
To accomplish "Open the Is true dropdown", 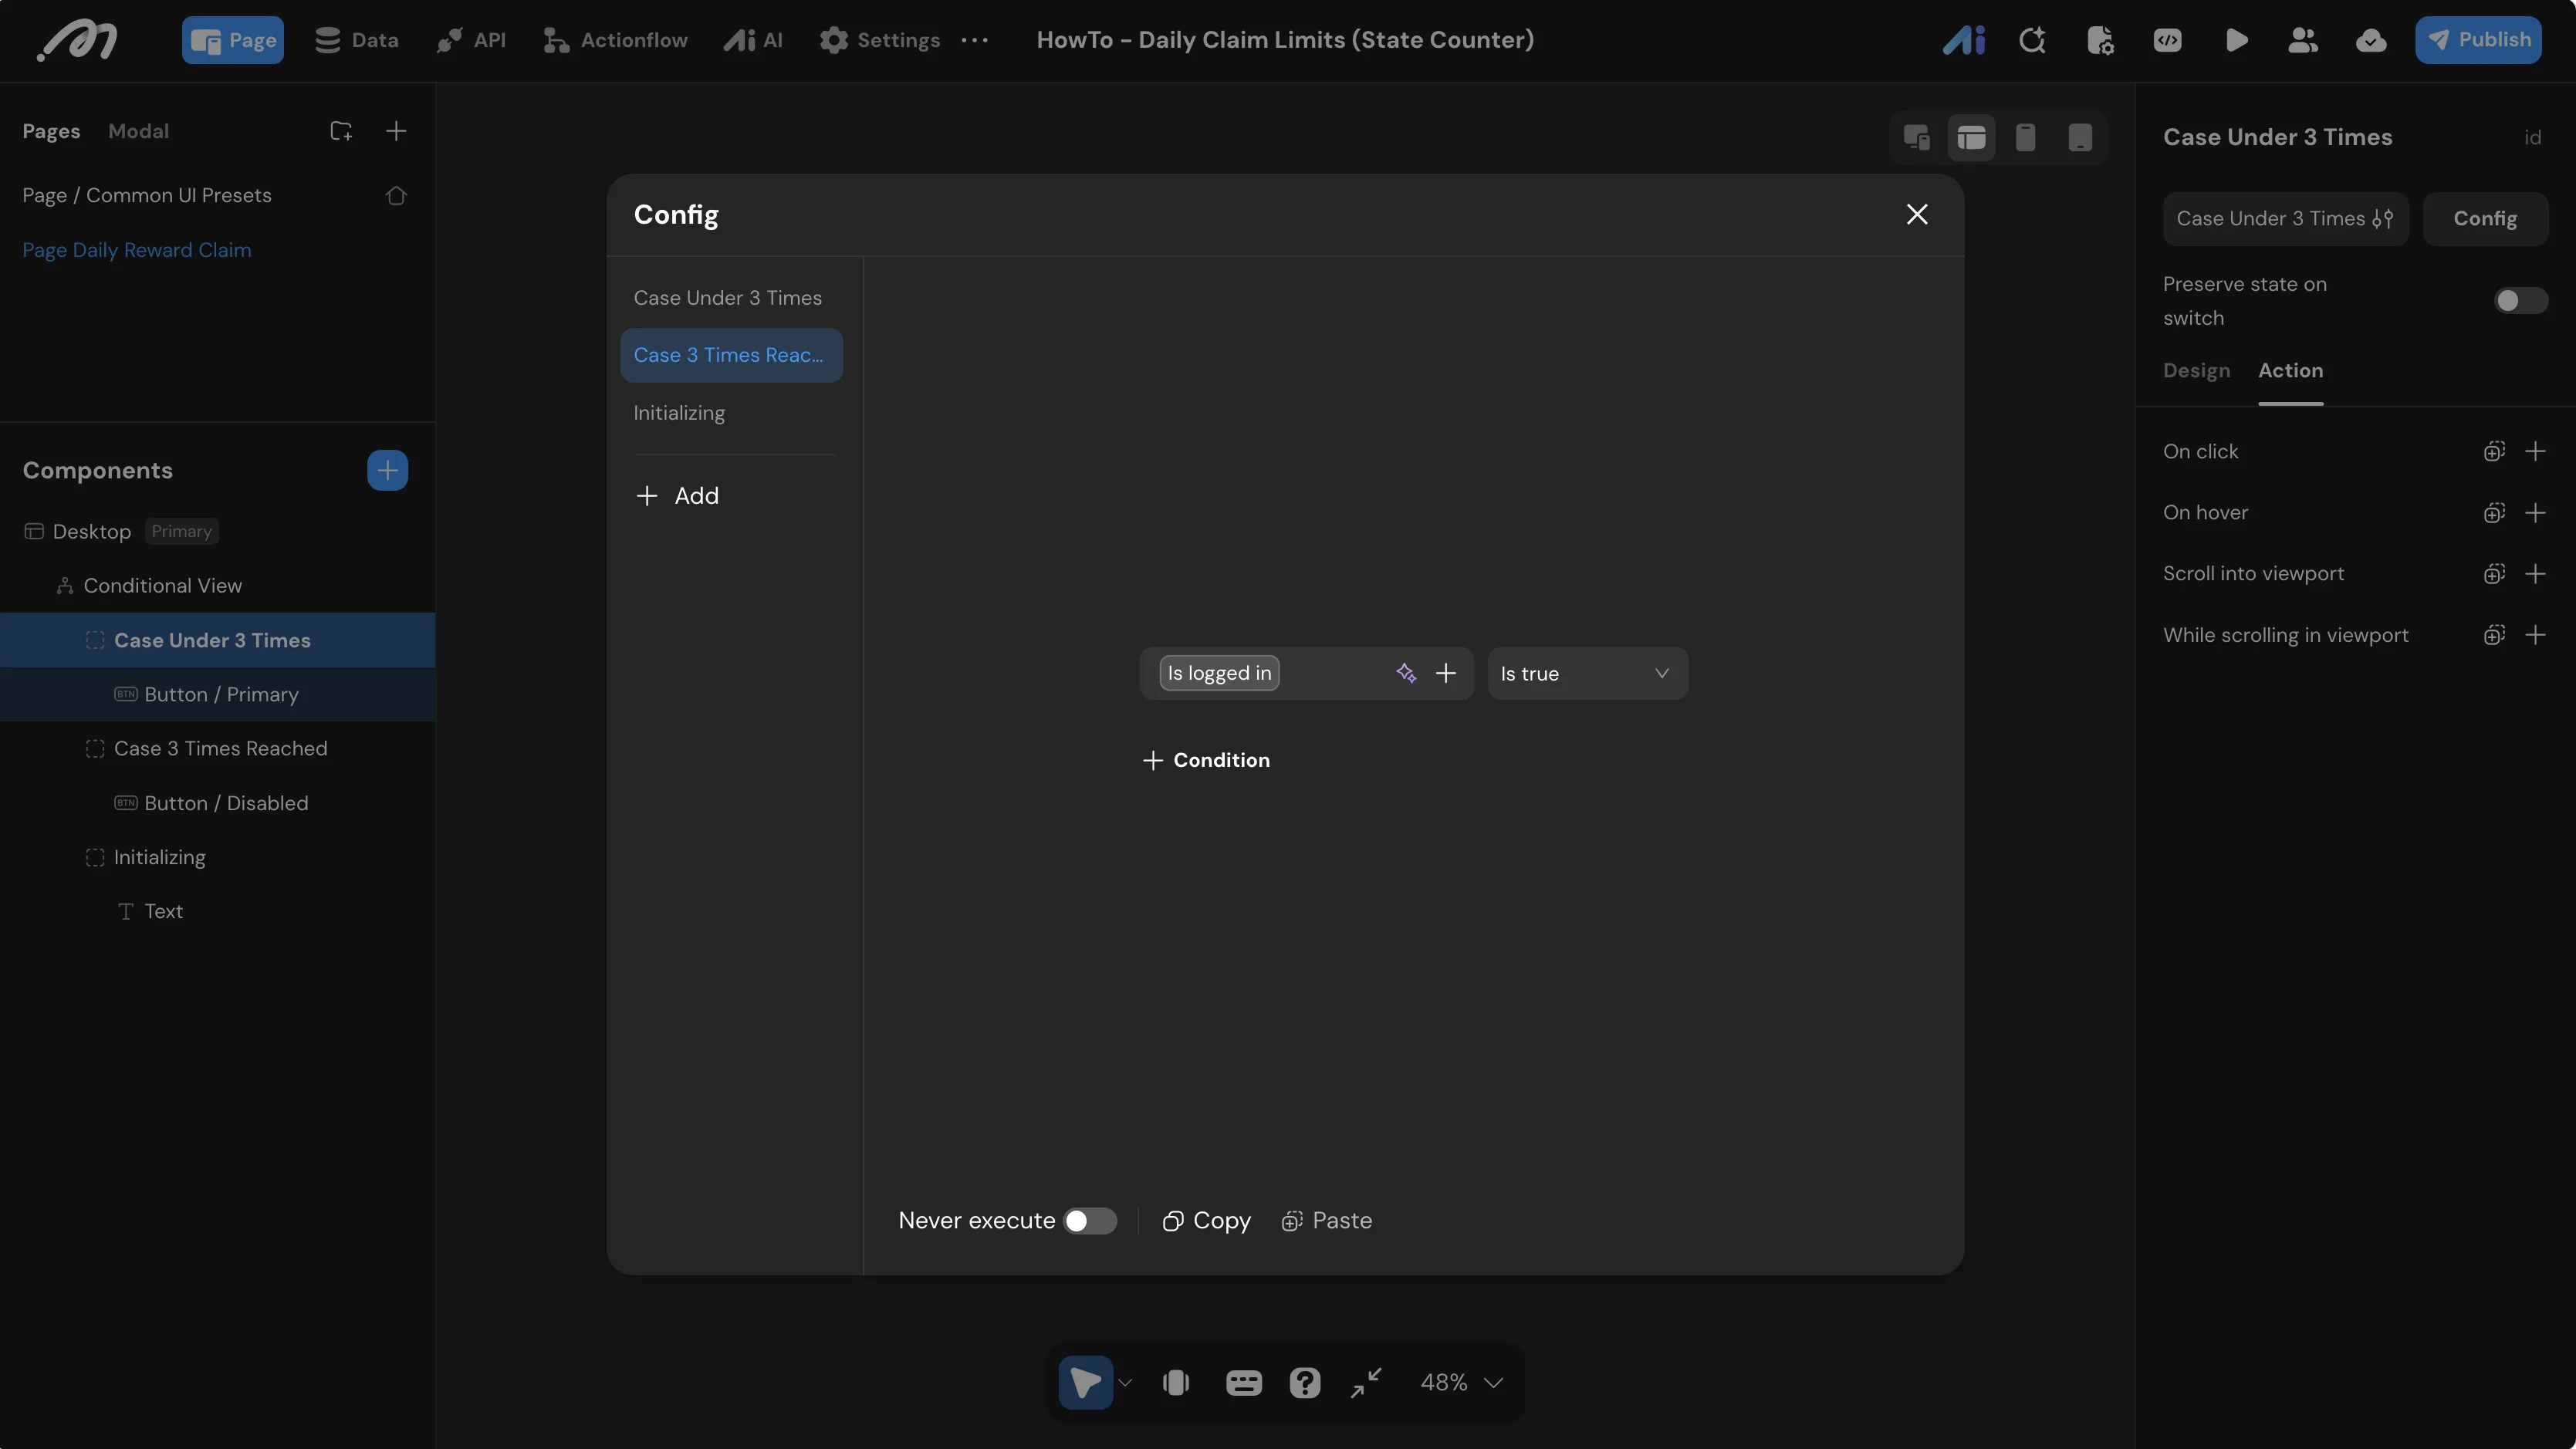I will tap(1587, 673).
